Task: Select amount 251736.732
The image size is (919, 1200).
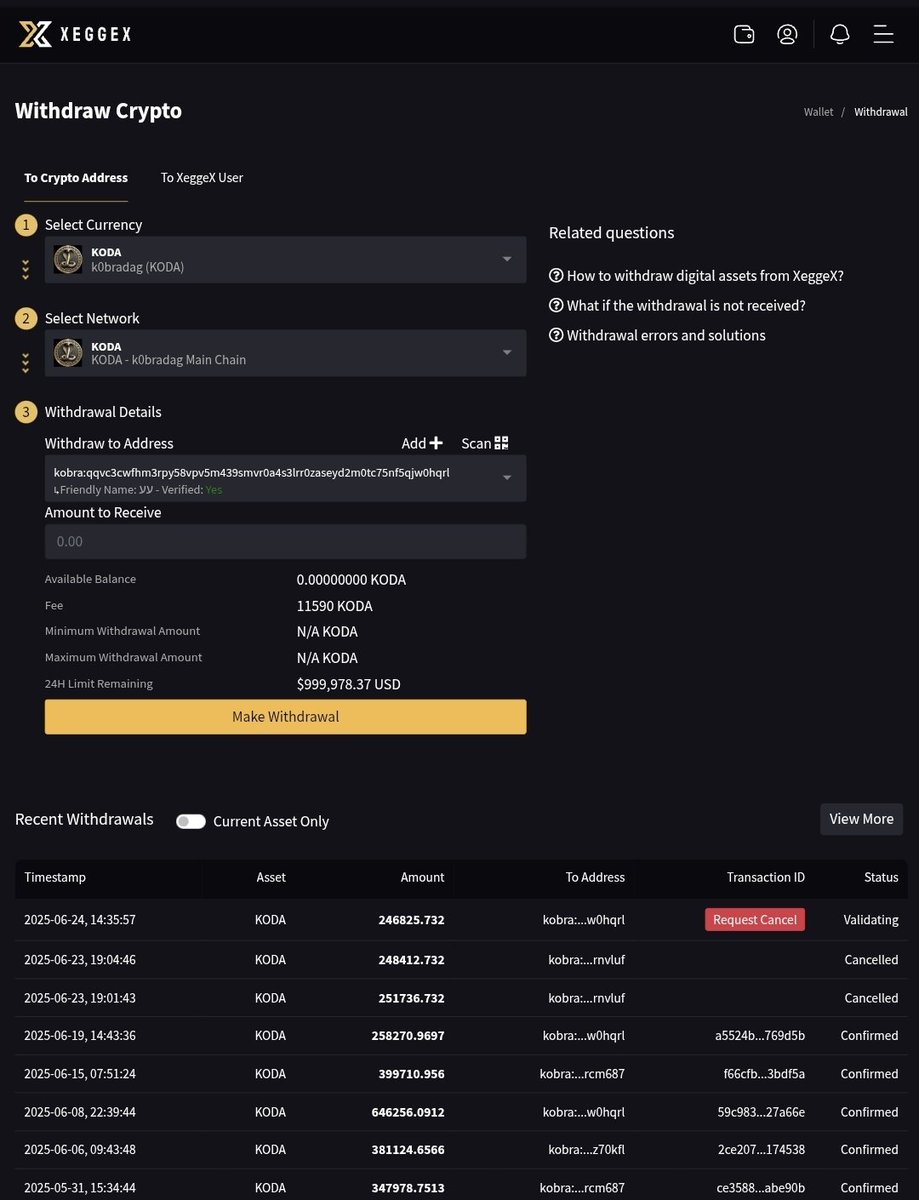Action: click(x=412, y=998)
